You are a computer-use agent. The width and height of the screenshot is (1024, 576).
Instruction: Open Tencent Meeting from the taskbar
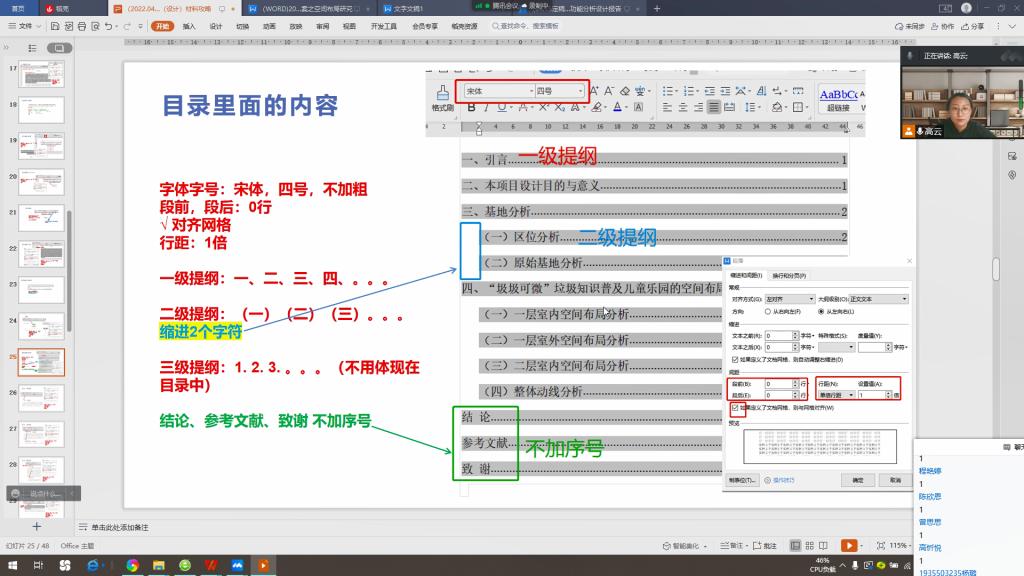point(237,565)
